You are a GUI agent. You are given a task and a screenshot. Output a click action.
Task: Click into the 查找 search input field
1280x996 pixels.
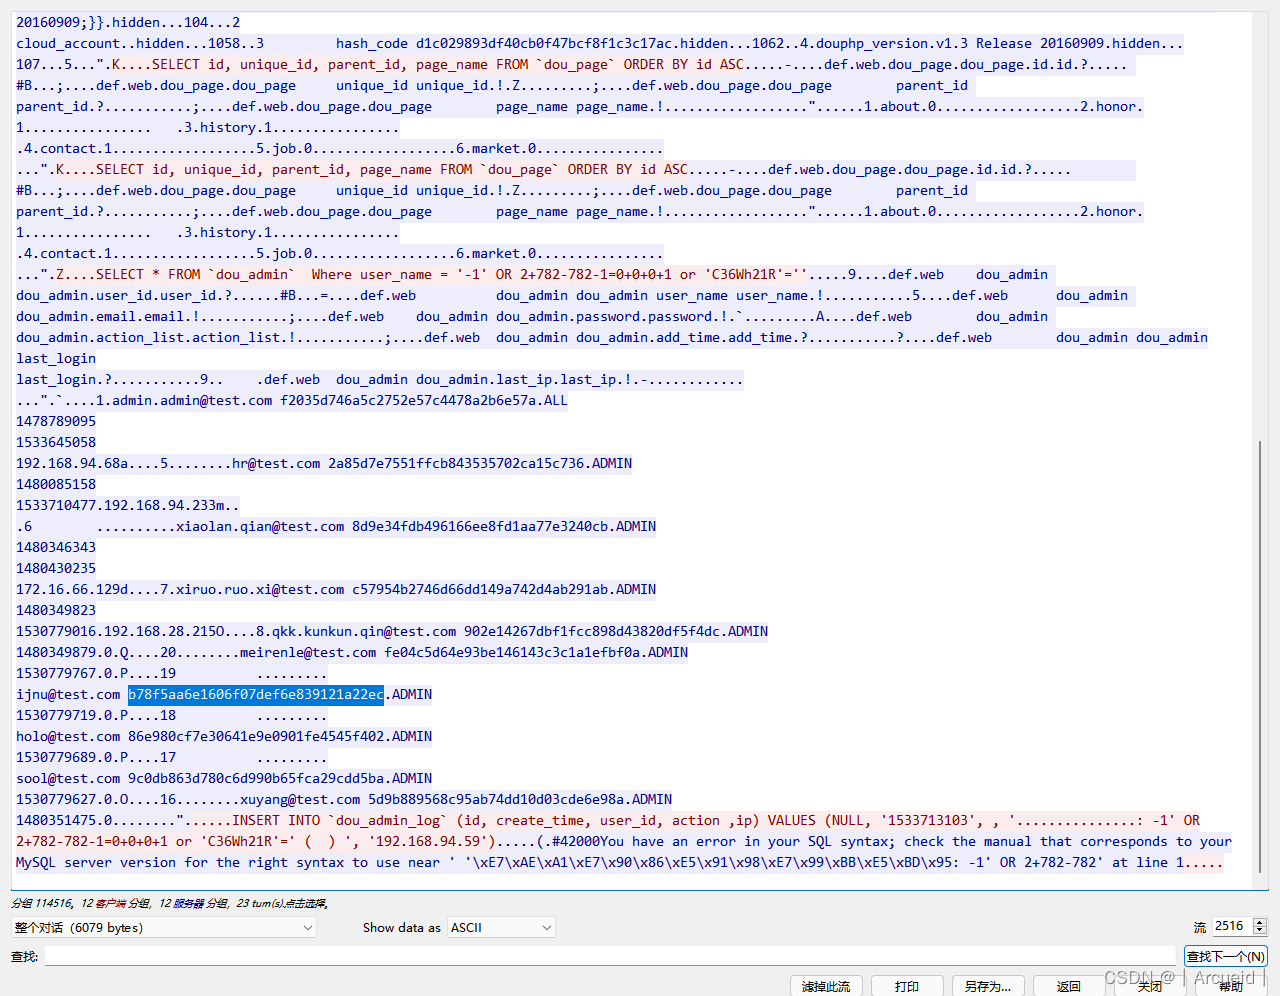tap(610, 956)
